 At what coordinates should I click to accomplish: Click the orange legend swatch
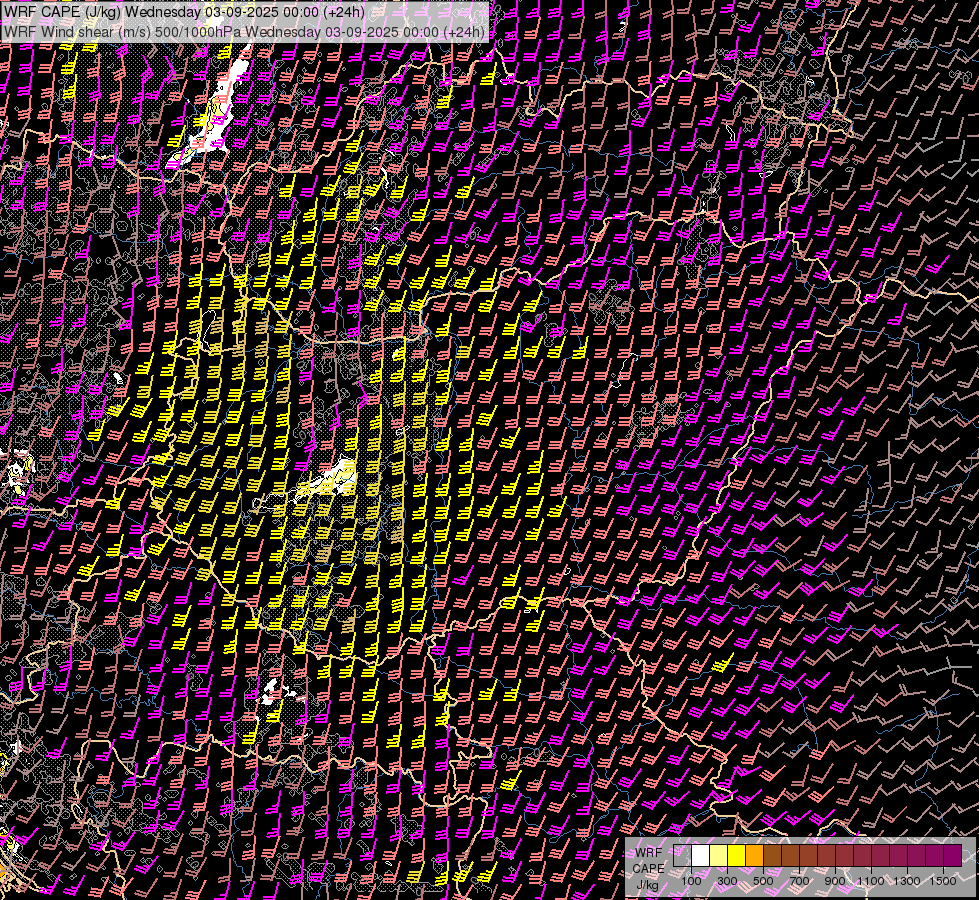(x=754, y=855)
